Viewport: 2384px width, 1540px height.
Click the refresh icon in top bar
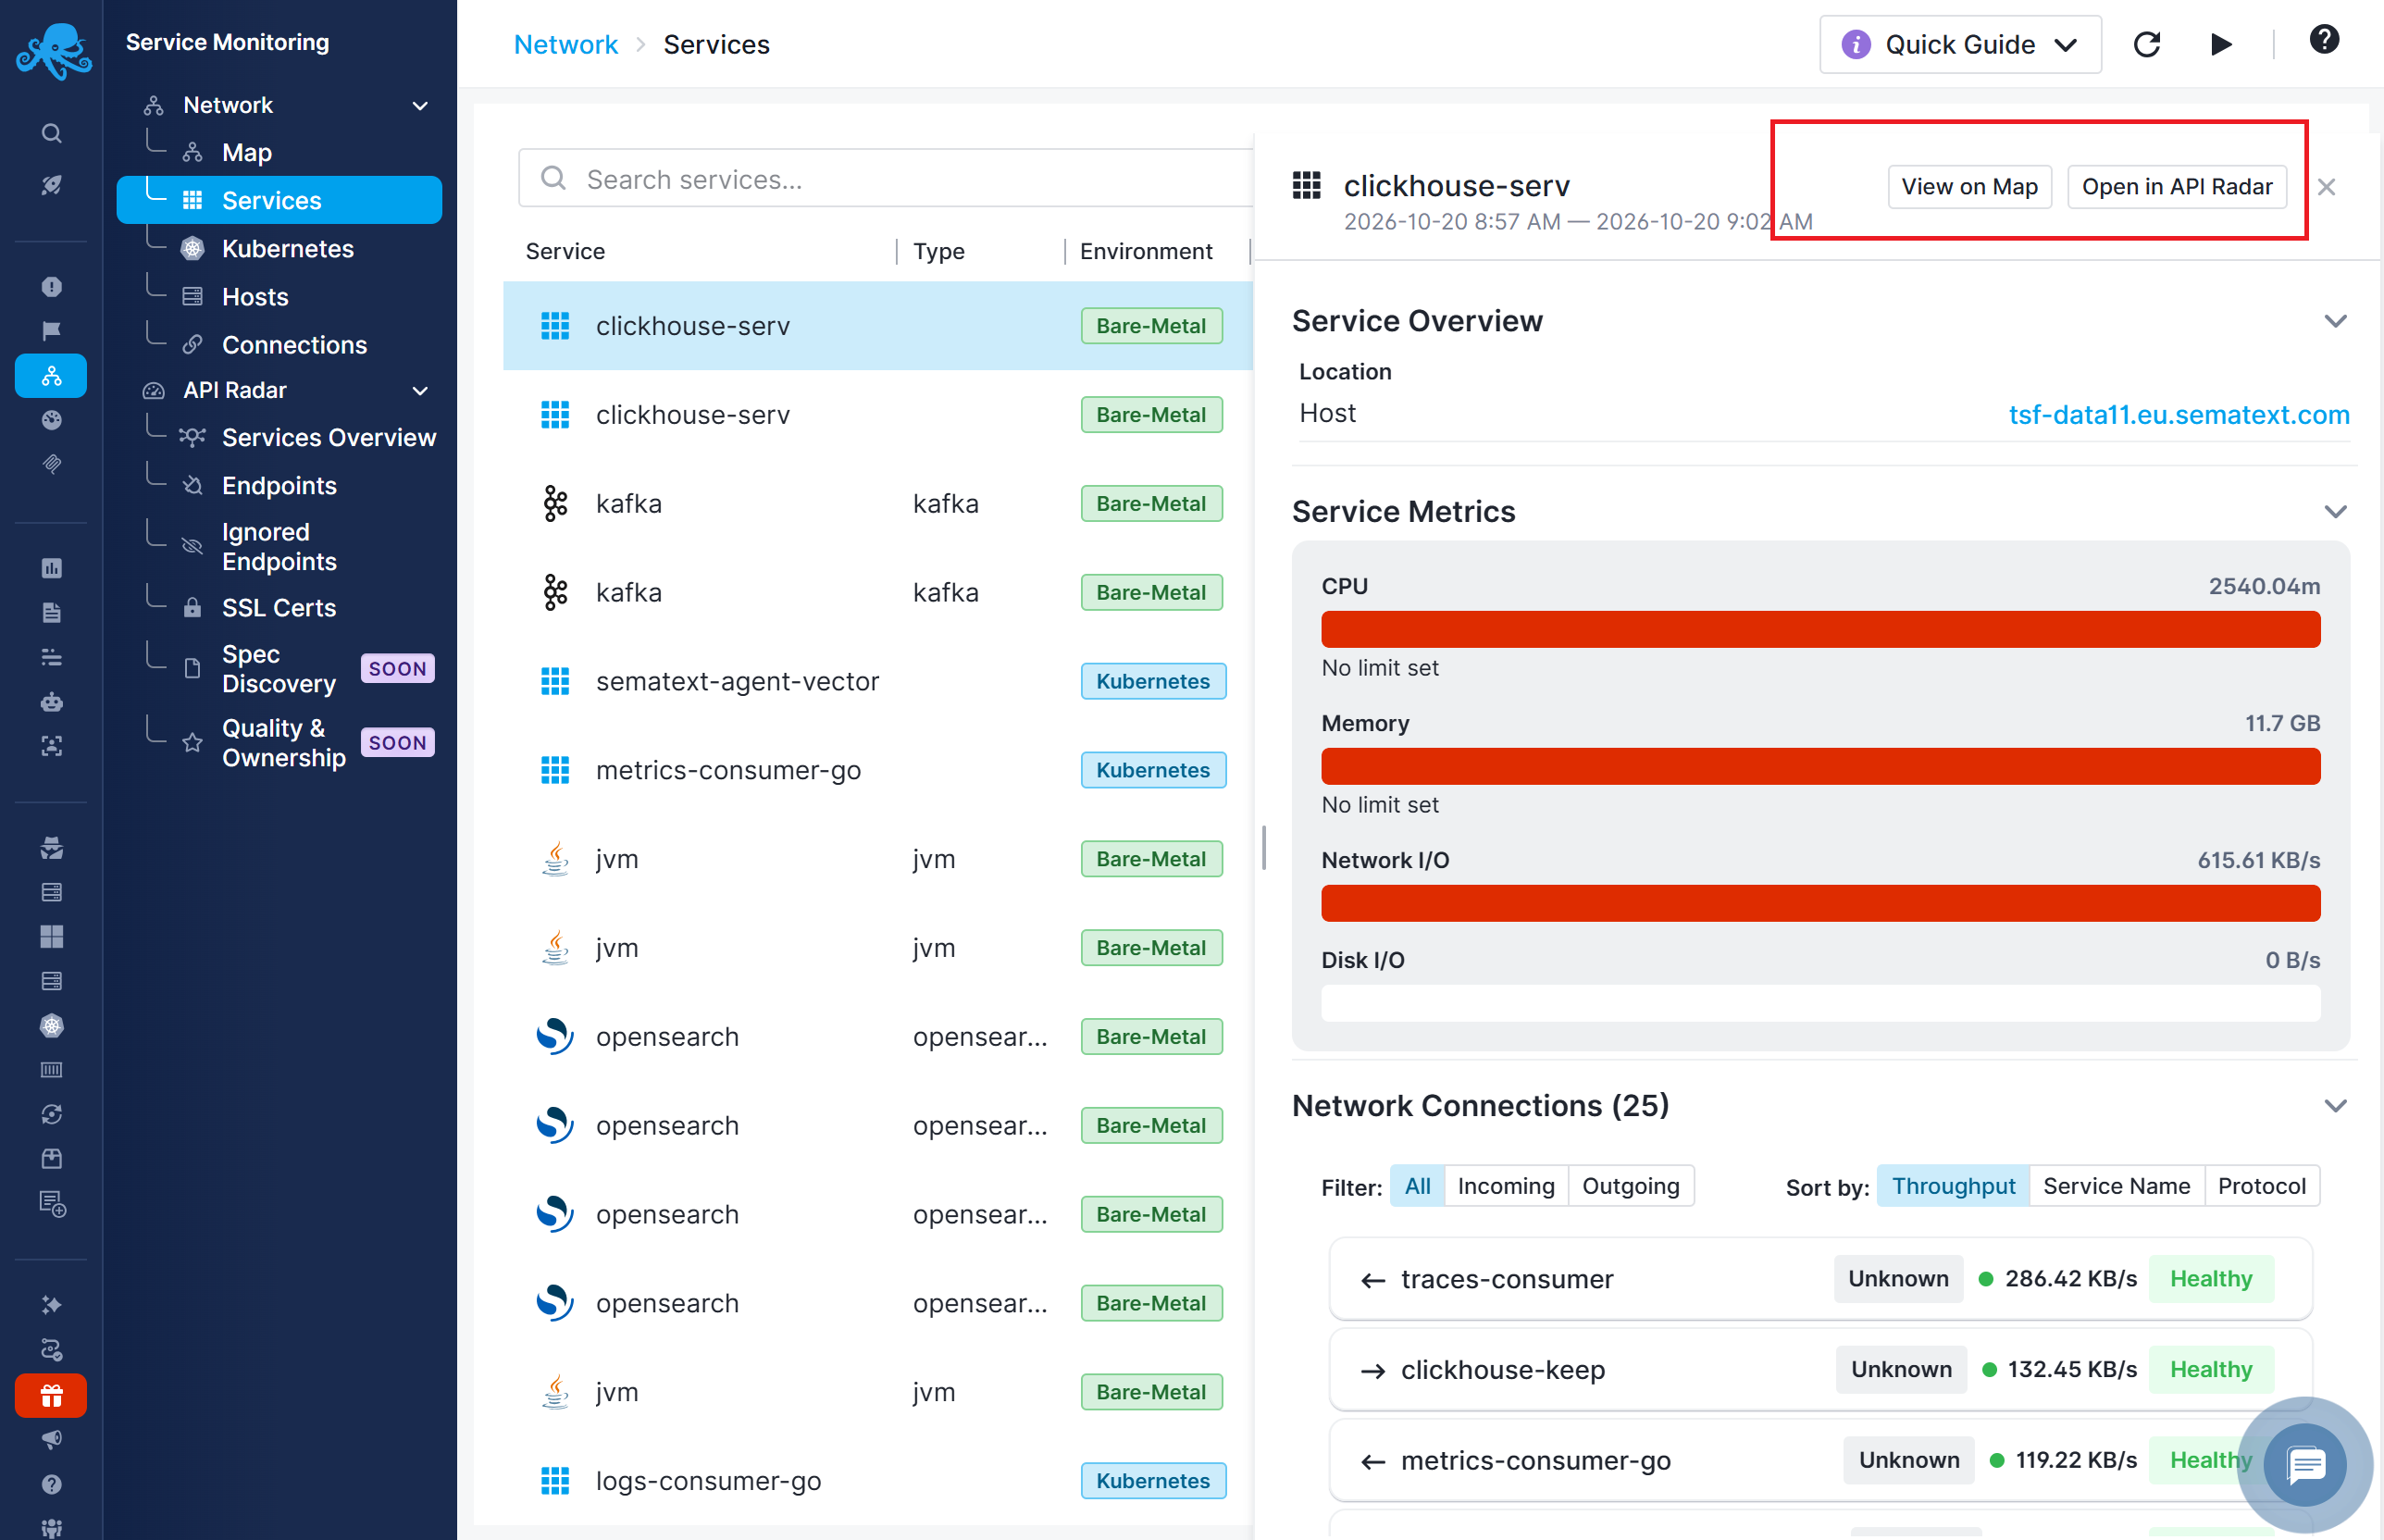pyautogui.click(x=2147, y=44)
